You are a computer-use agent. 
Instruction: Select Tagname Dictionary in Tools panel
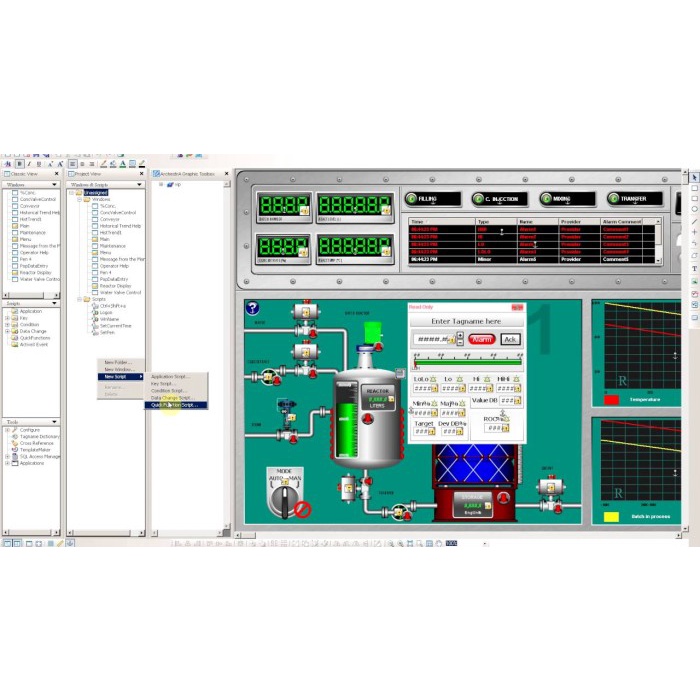(x=39, y=437)
